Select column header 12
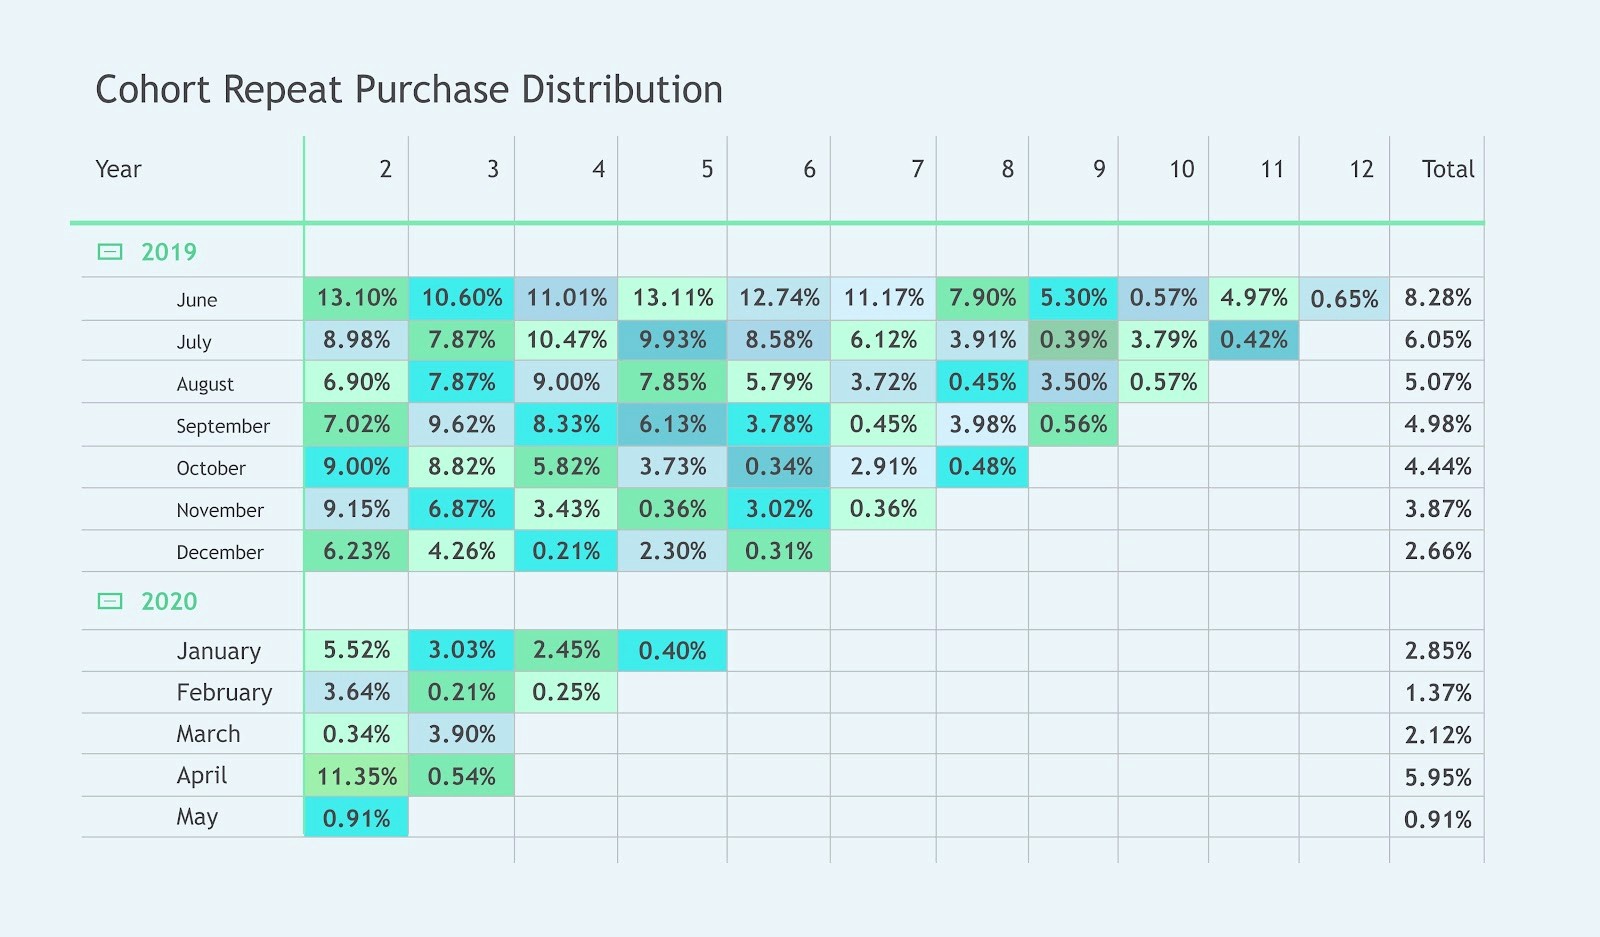This screenshot has height=937, width=1600. (x=1361, y=169)
